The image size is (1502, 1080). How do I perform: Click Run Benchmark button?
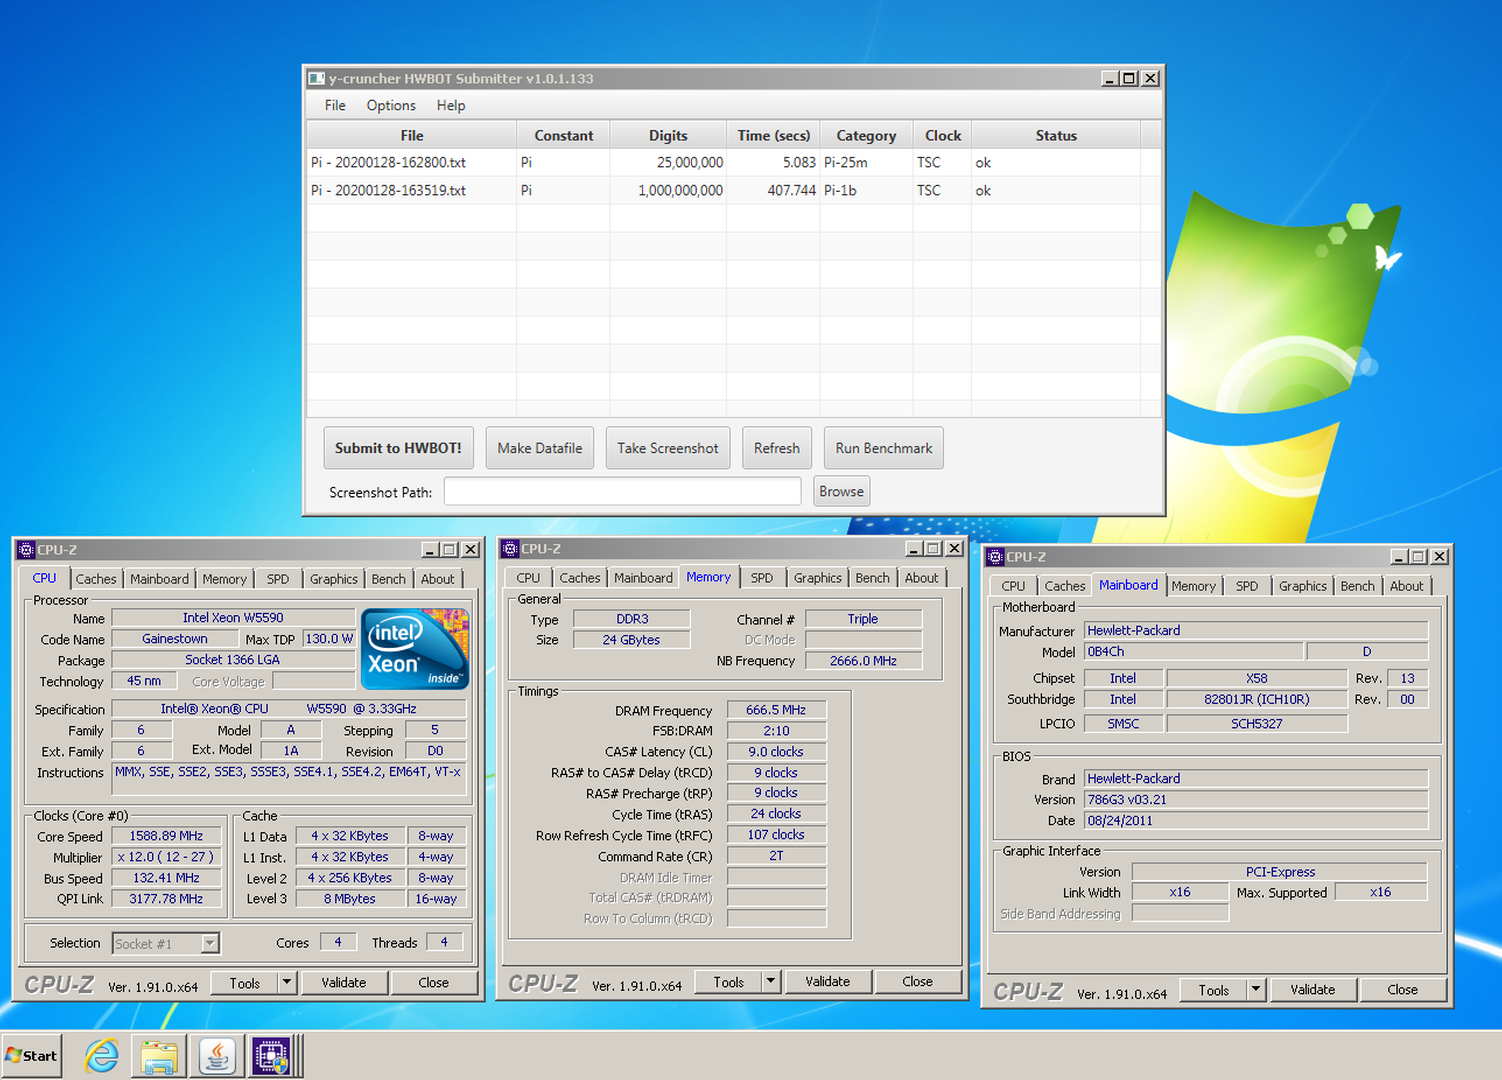[884, 448]
